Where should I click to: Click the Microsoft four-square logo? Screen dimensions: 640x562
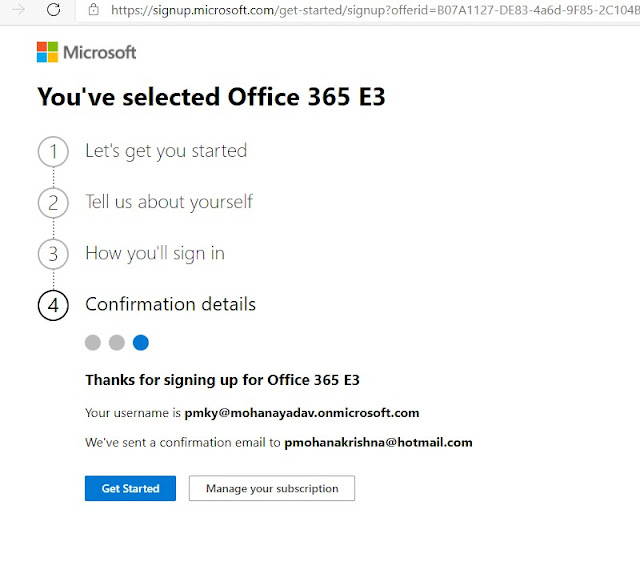coord(47,52)
